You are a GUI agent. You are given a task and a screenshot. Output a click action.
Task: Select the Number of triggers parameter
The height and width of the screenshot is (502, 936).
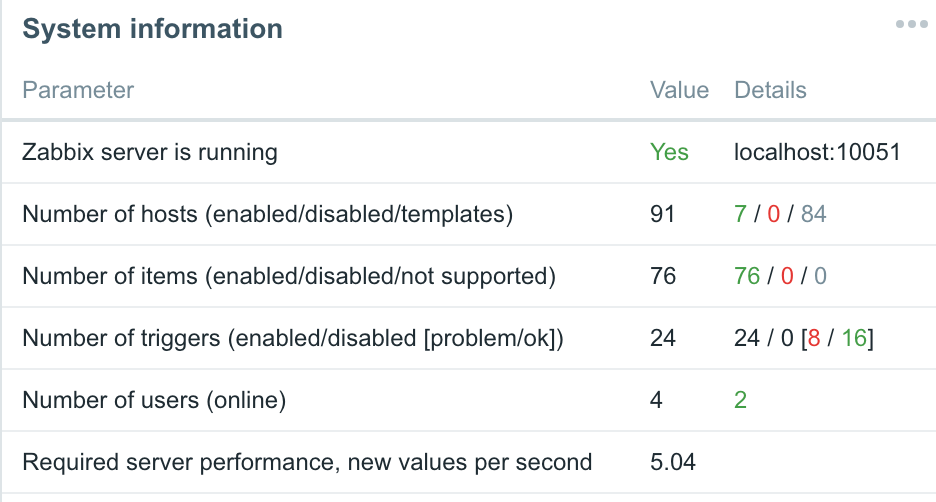pyautogui.click(x=293, y=338)
